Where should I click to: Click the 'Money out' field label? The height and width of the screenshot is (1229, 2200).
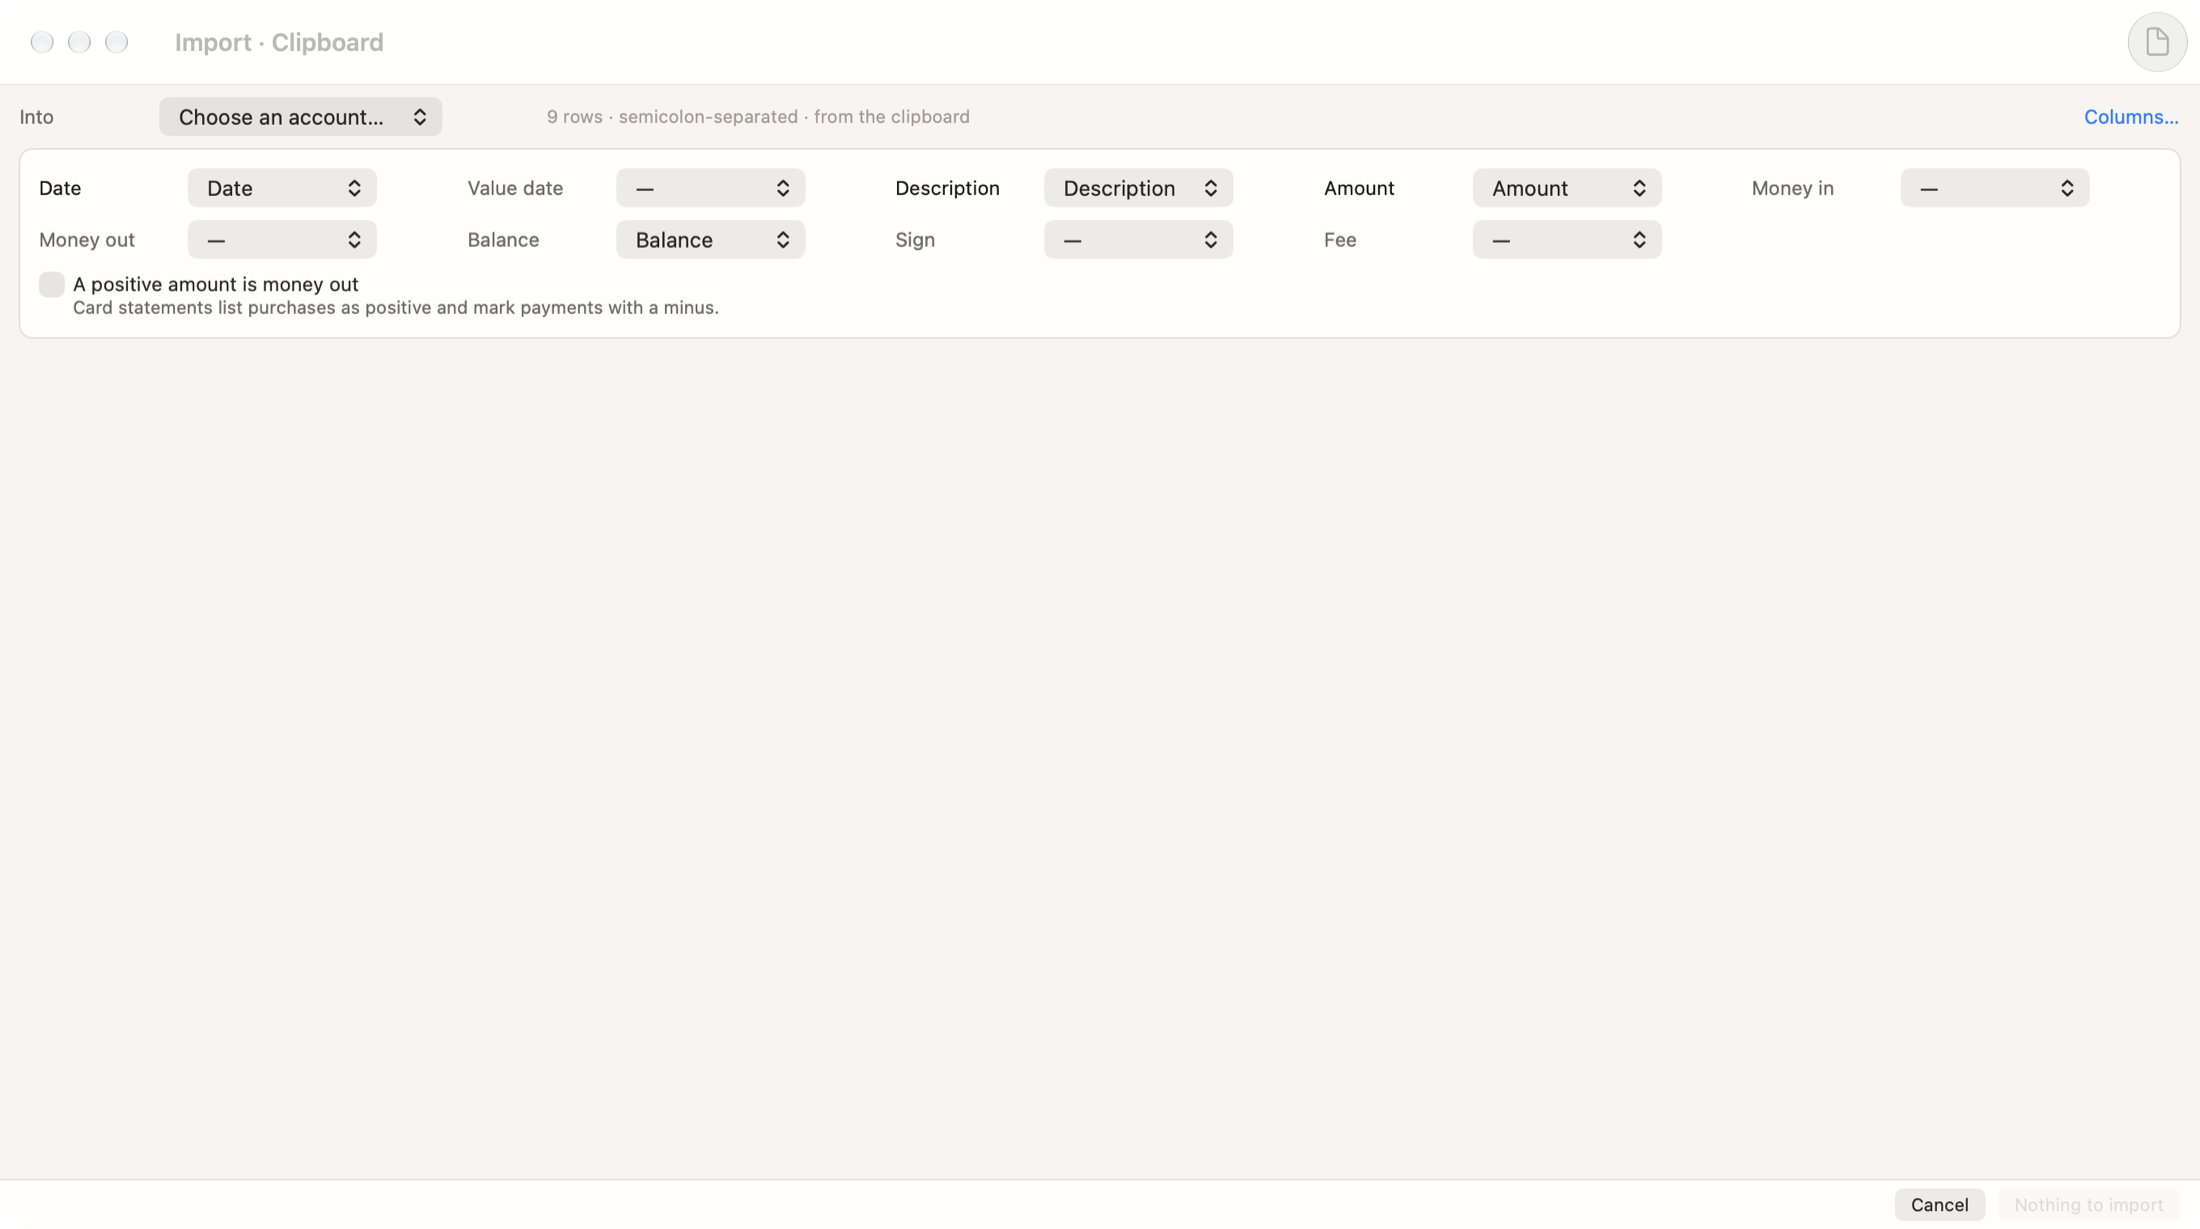pos(87,240)
